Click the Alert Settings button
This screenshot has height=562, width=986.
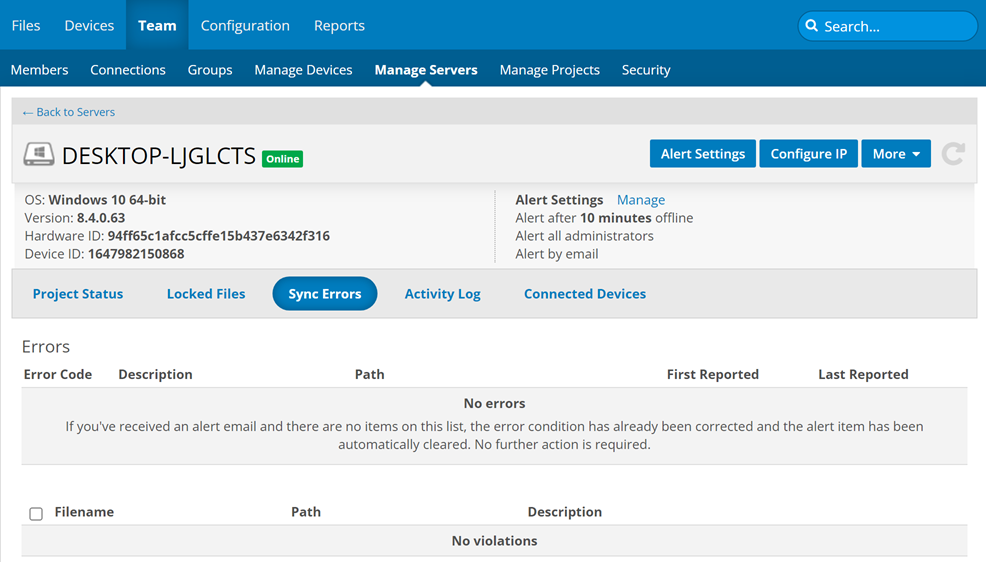[x=702, y=154]
